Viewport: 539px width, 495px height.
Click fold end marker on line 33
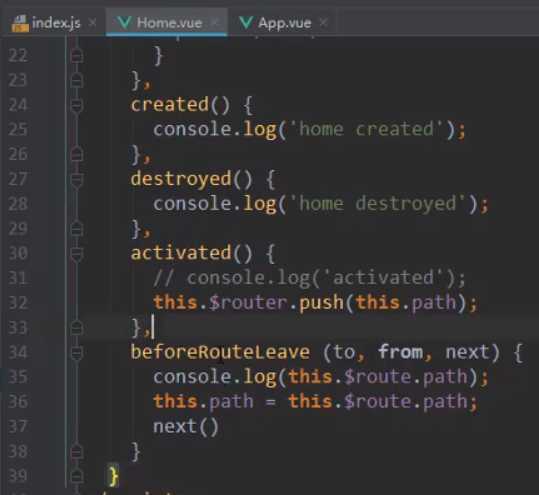77,328
